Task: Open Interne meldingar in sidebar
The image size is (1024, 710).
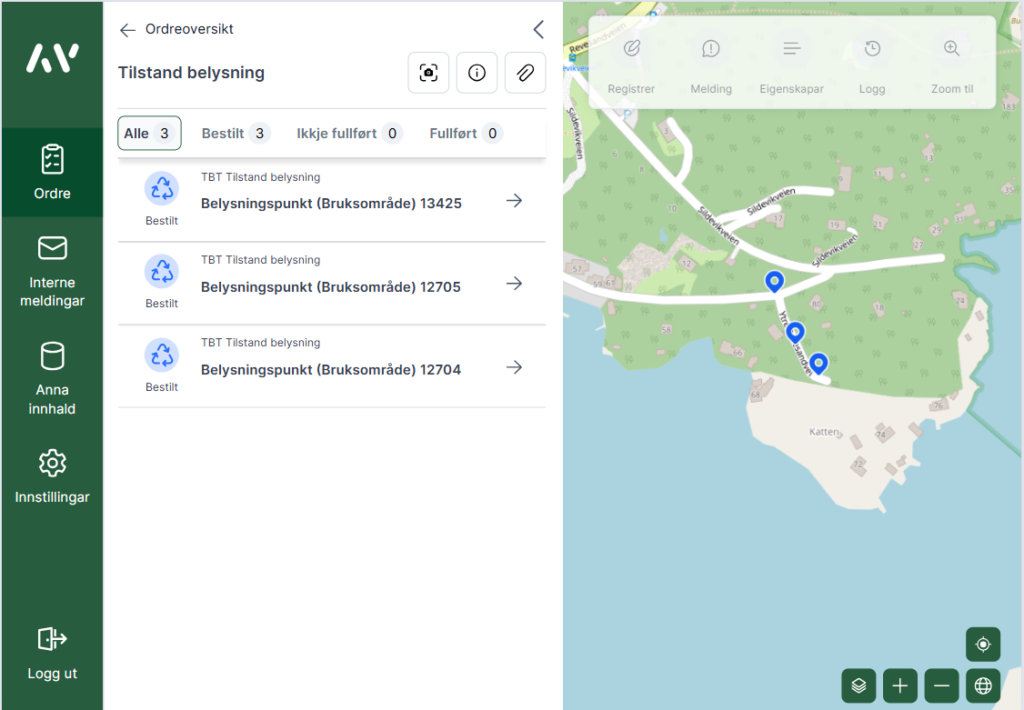Action: pyautogui.click(x=52, y=272)
